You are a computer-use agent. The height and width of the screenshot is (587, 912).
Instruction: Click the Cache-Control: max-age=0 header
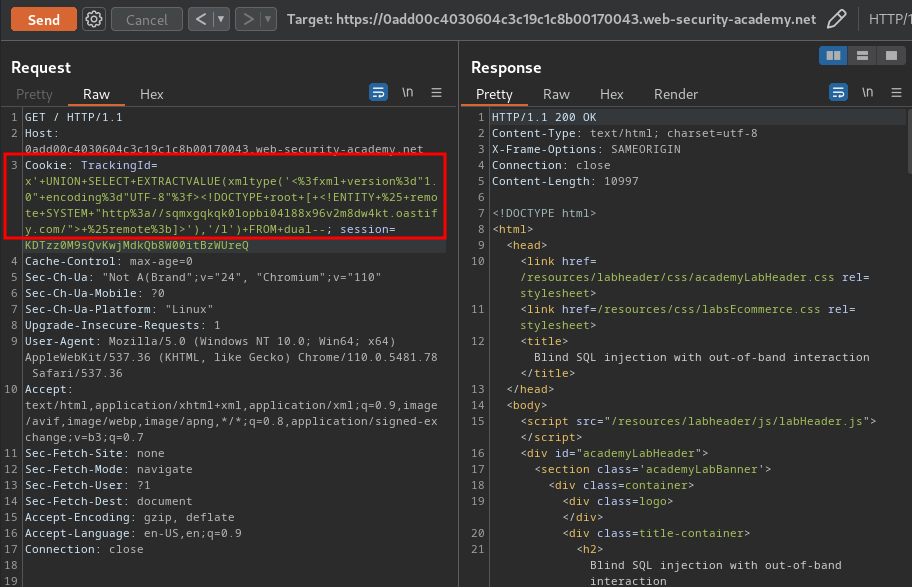pos(109,261)
